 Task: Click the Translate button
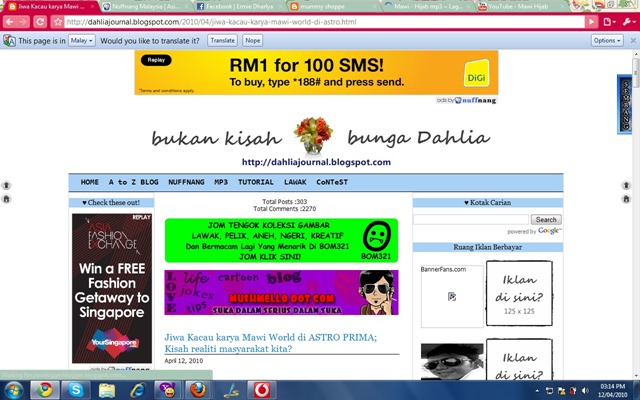click(x=222, y=40)
